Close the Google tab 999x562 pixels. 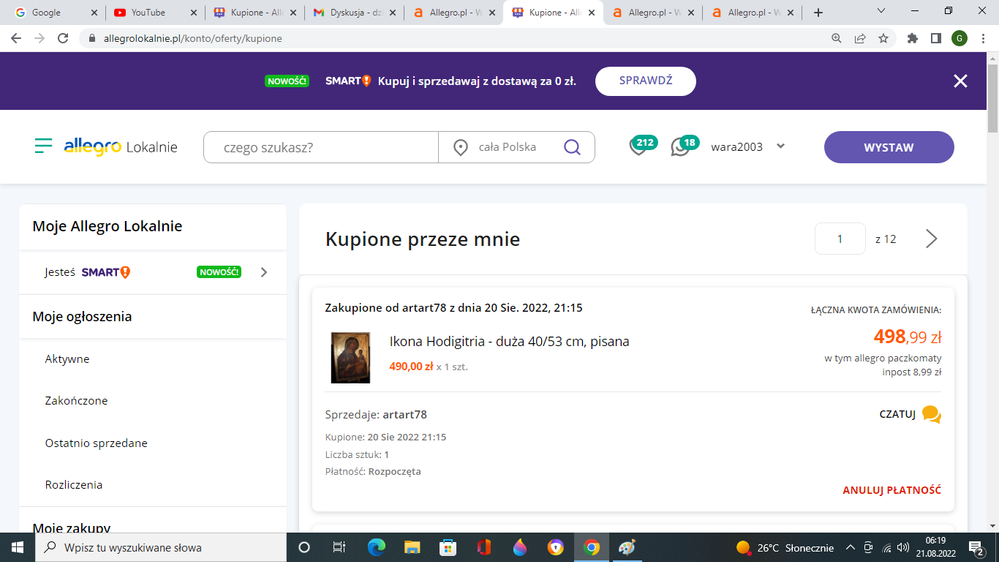tap(94, 13)
